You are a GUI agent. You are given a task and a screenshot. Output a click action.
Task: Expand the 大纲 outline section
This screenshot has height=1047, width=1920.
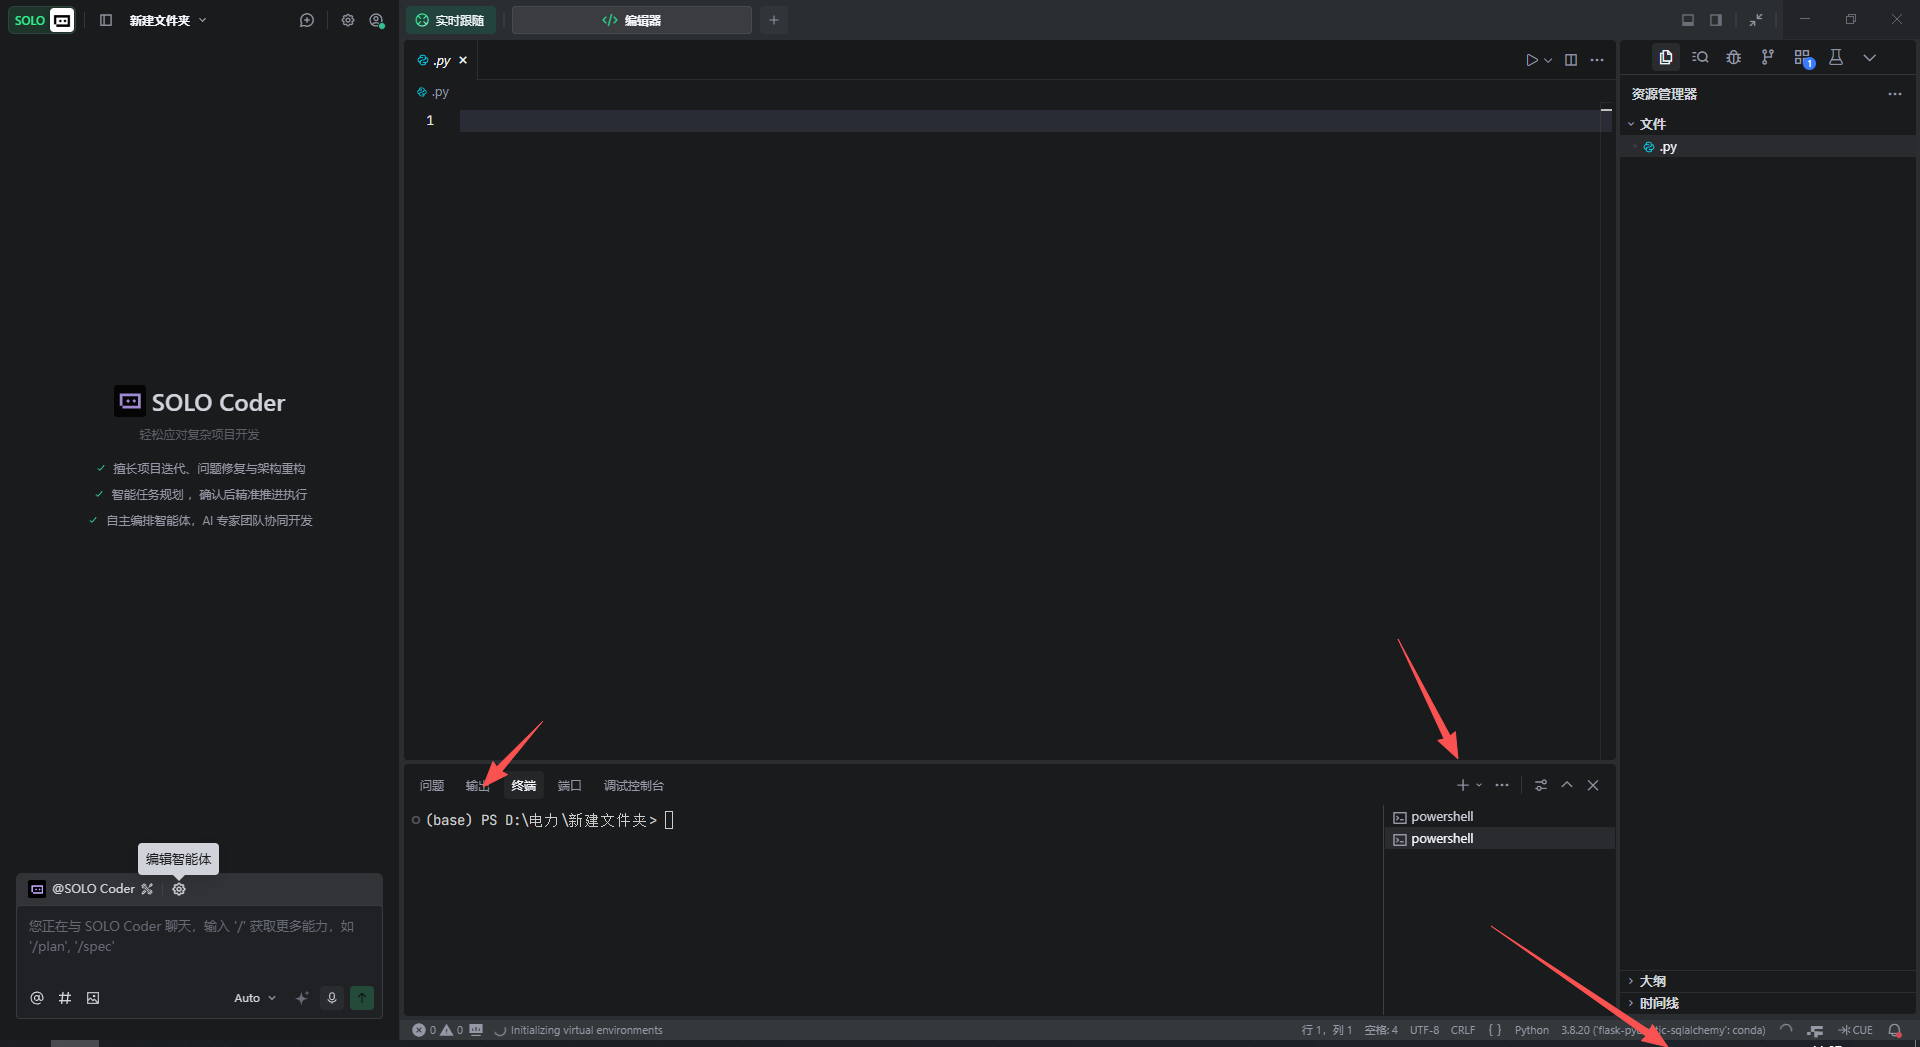[1768, 981]
